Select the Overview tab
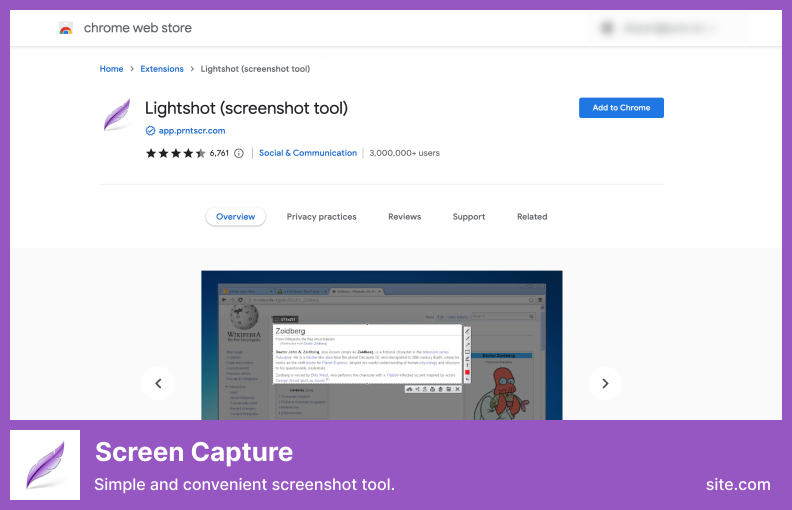This screenshot has width=792, height=510. (235, 217)
